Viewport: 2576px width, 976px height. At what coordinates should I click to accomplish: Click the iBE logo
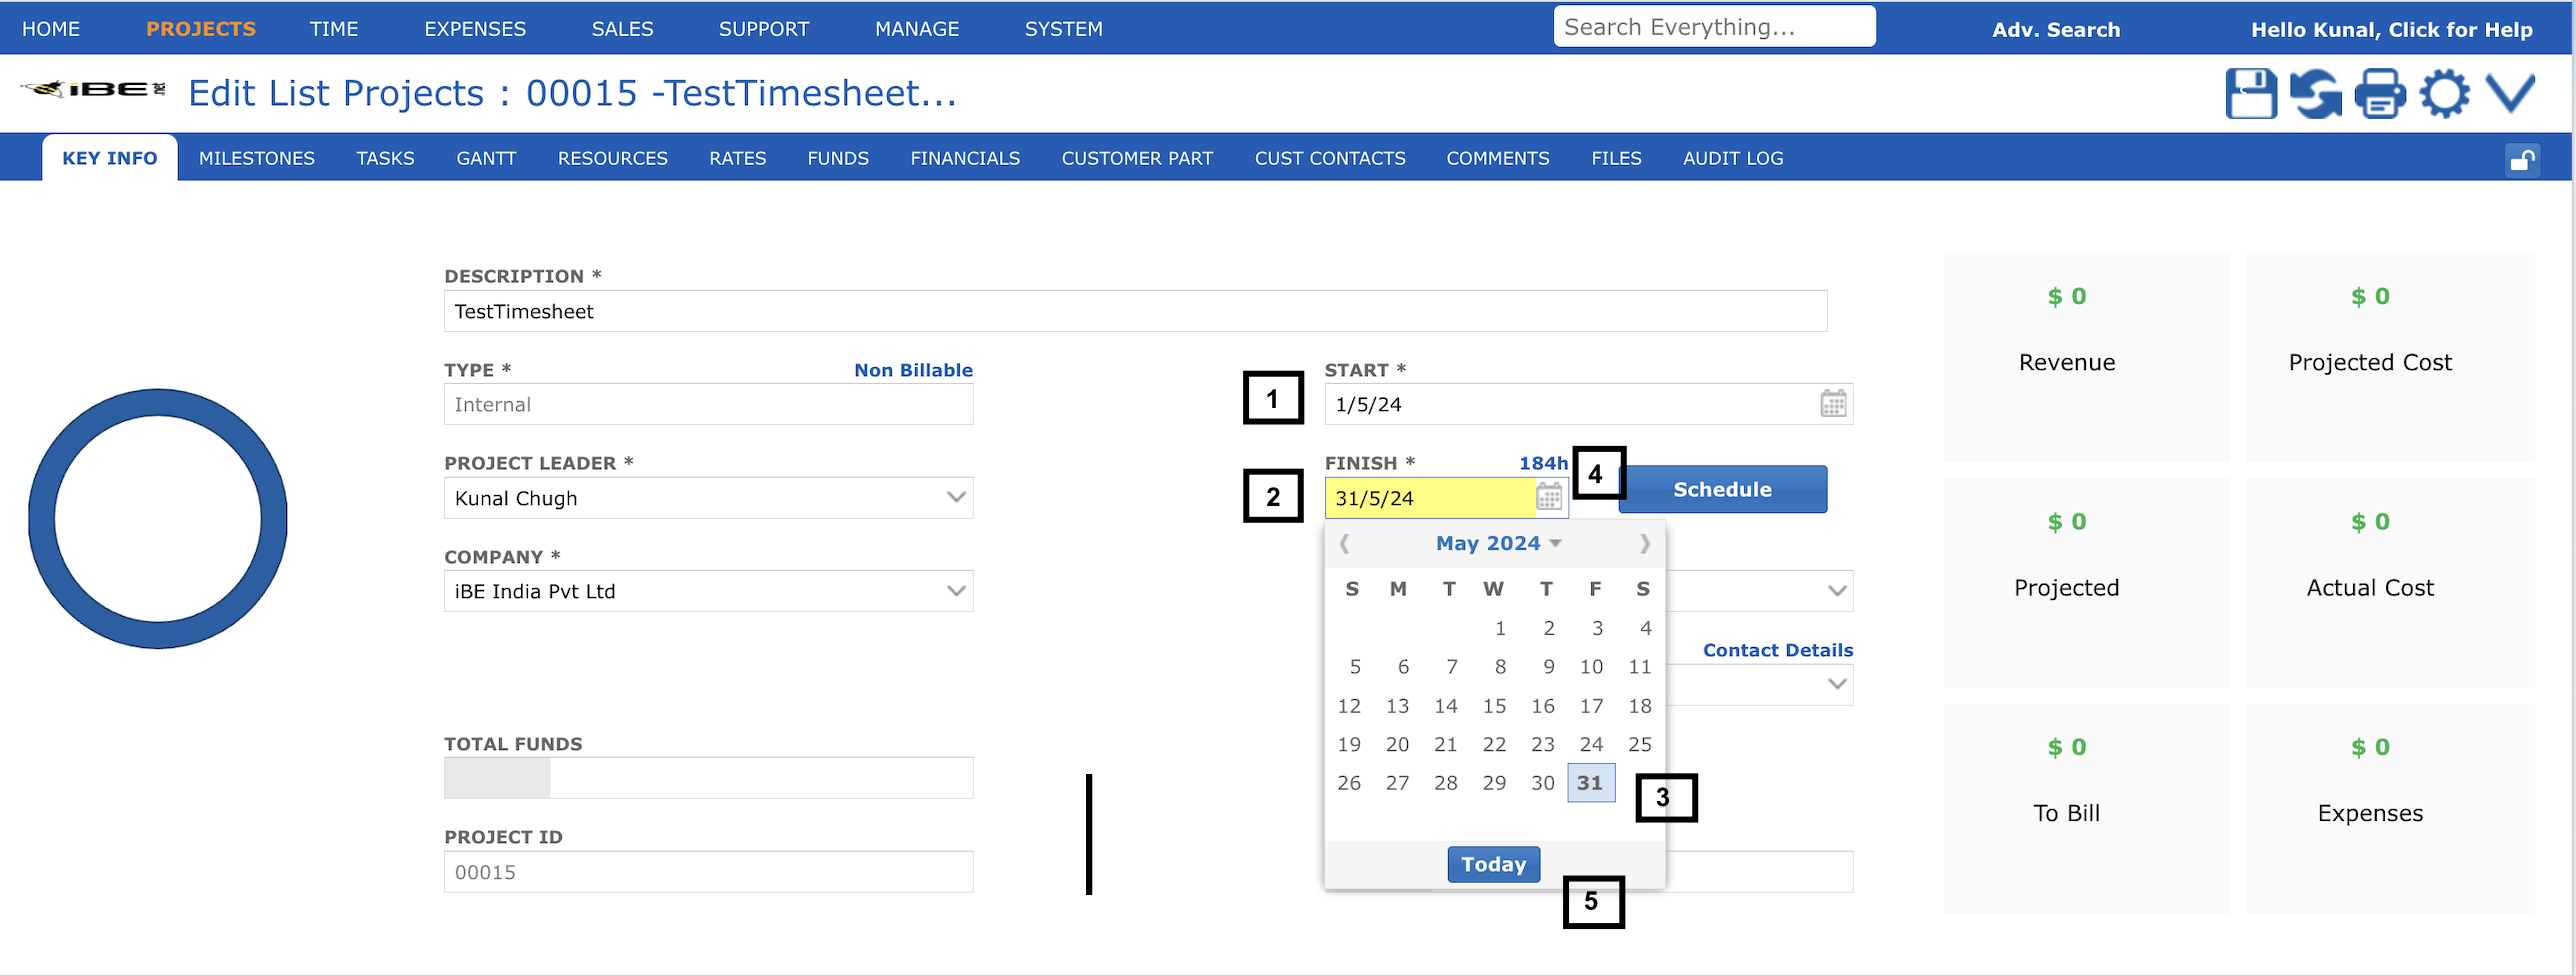click(93, 89)
